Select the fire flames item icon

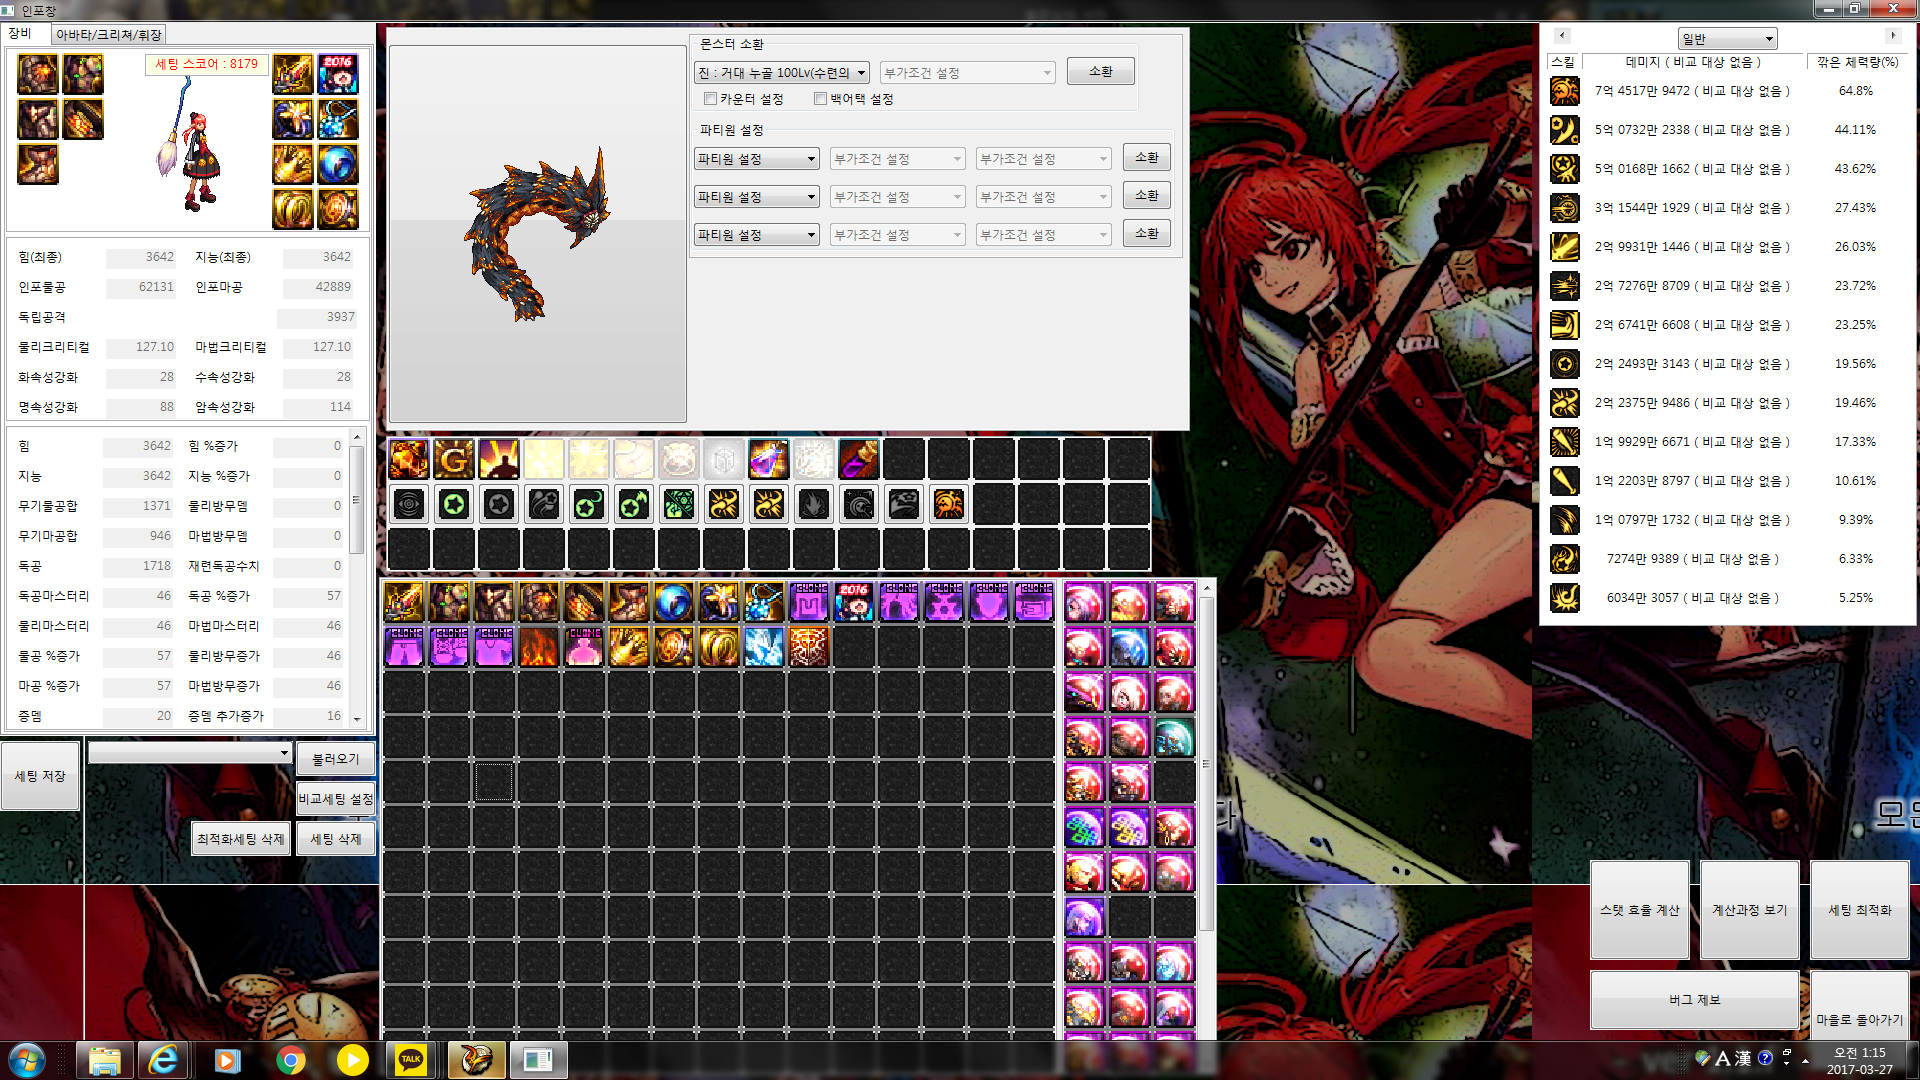538,648
